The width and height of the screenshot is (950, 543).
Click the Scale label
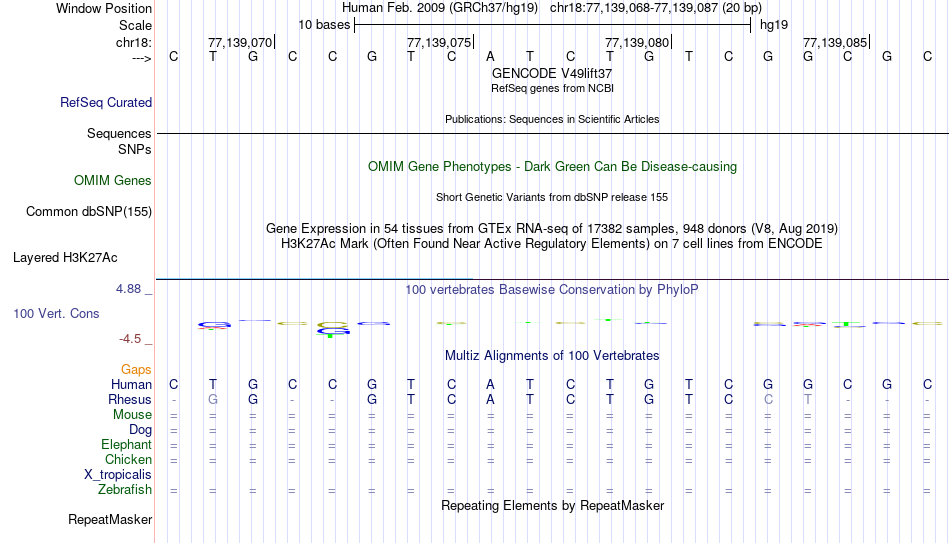click(135, 25)
